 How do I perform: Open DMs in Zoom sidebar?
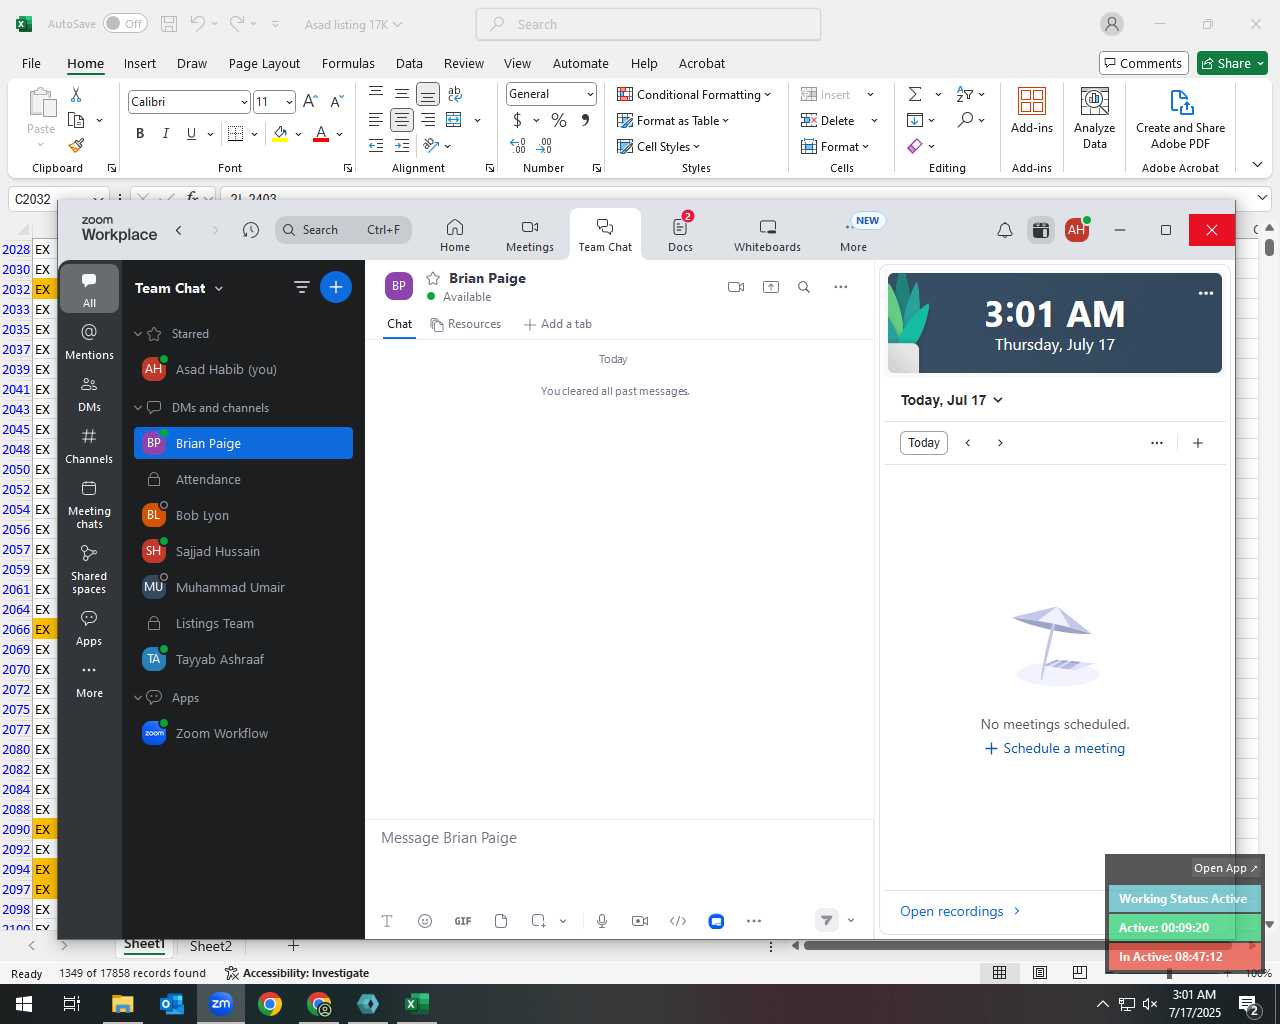[89, 394]
